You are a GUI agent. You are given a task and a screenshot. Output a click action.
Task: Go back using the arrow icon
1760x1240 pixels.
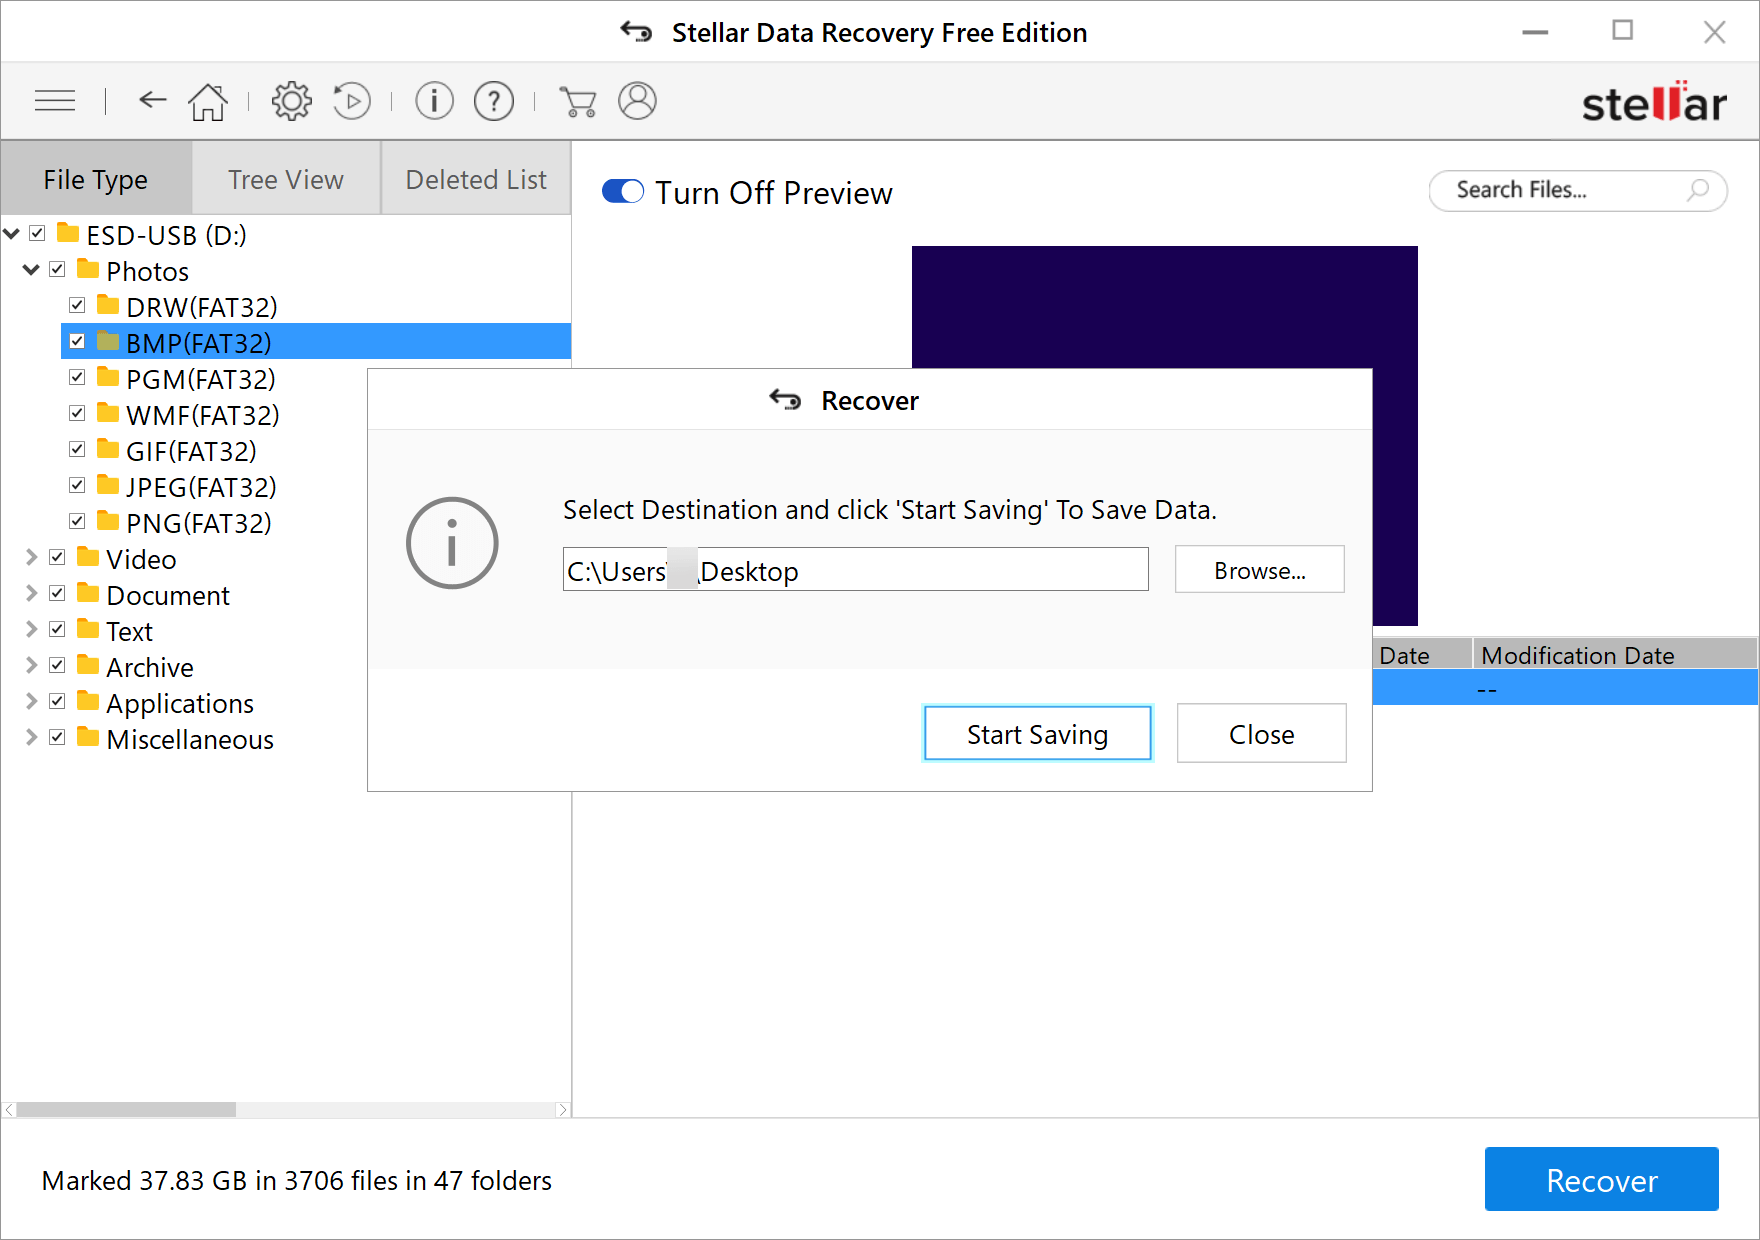click(152, 99)
